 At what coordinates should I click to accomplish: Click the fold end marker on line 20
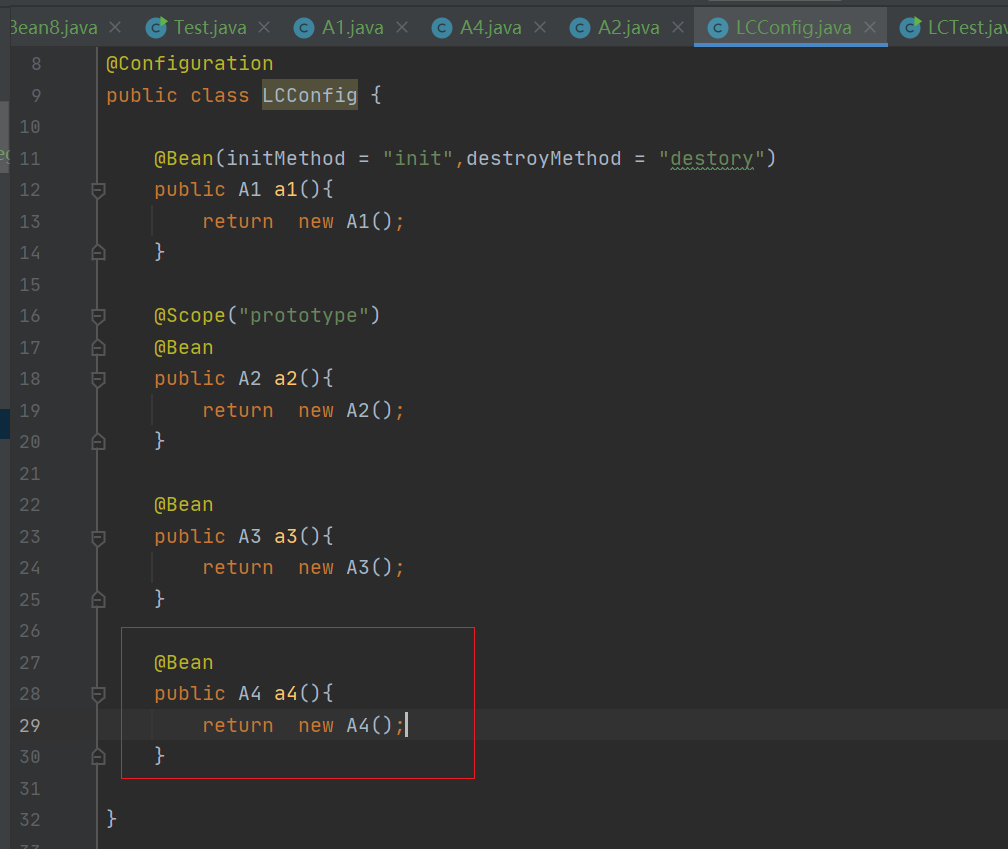click(x=98, y=442)
